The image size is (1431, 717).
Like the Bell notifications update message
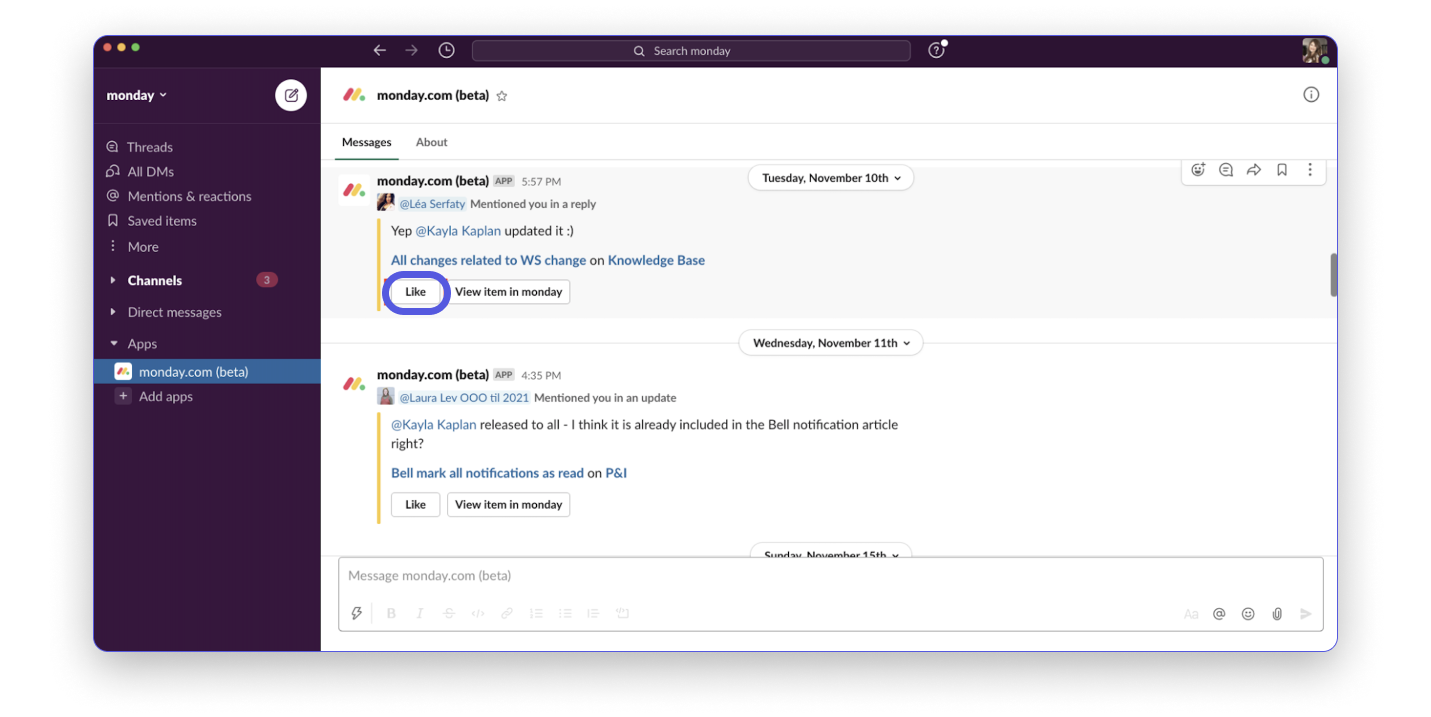pos(416,505)
